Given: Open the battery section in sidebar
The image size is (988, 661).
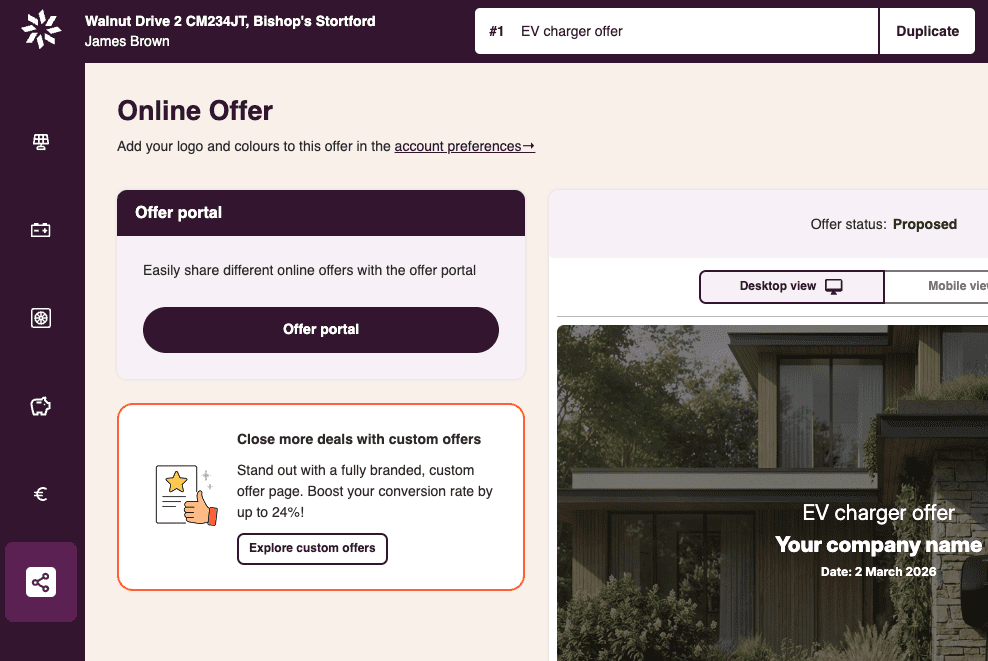Looking at the screenshot, I should 41,230.
